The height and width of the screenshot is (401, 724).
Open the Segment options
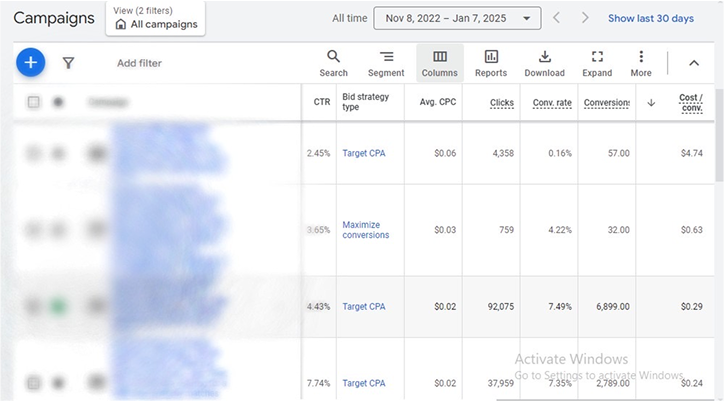[x=386, y=63]
